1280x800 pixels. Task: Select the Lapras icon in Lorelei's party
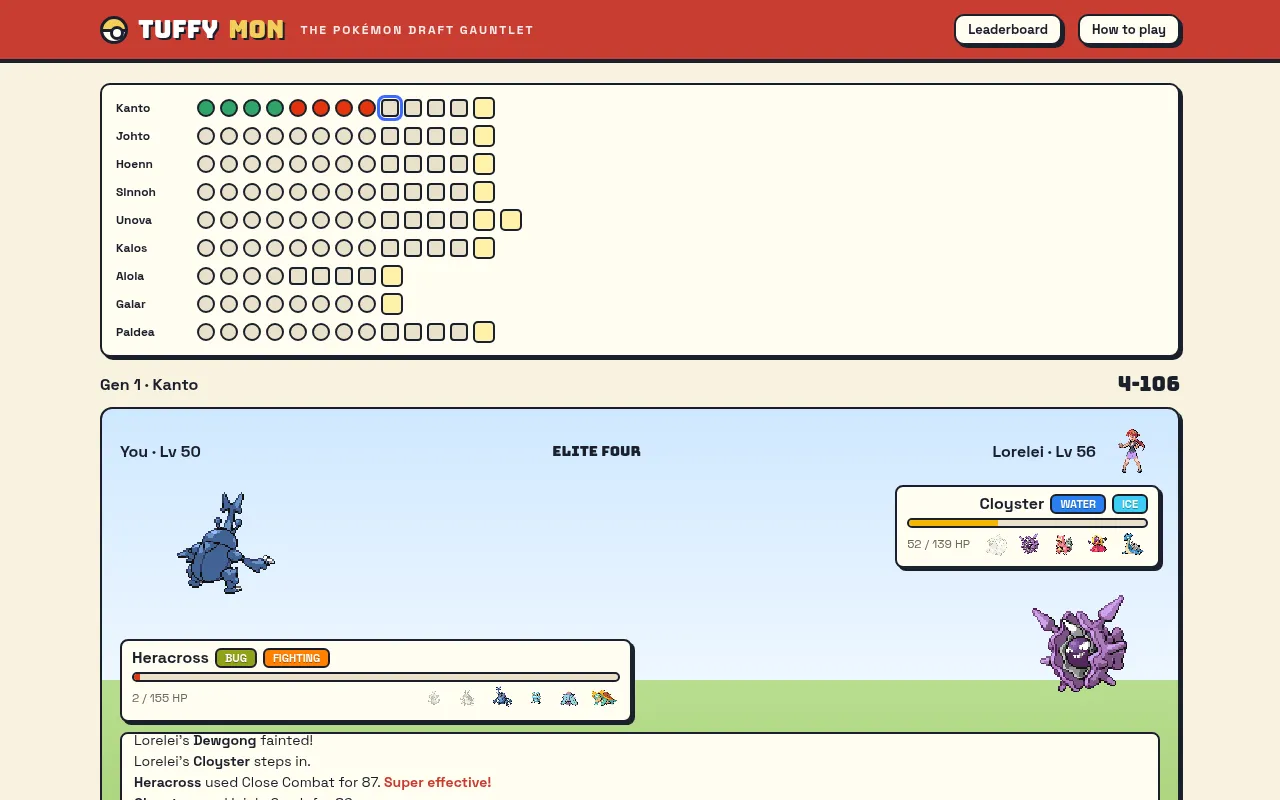point(1132,544)
